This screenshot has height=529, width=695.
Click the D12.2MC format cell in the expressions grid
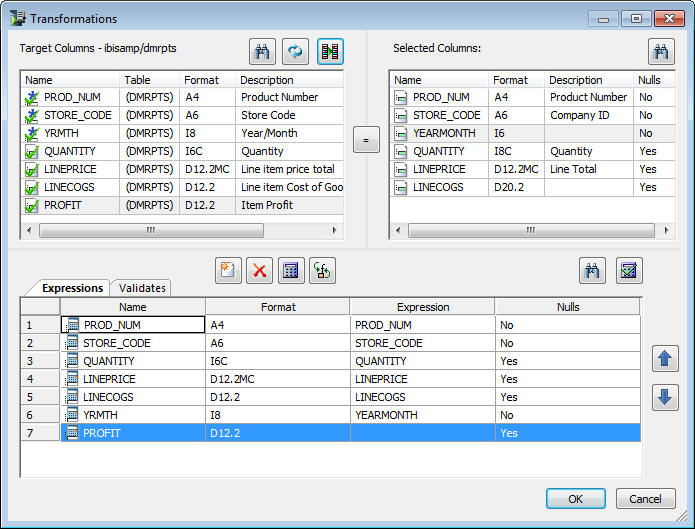(277, 379)
